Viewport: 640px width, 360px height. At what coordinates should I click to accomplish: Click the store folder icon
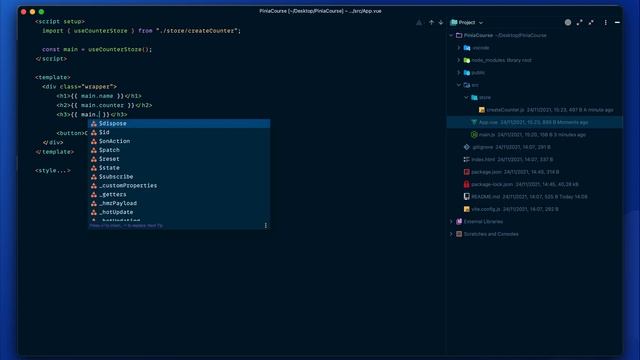pyautogui.click(x=474, y=97)
